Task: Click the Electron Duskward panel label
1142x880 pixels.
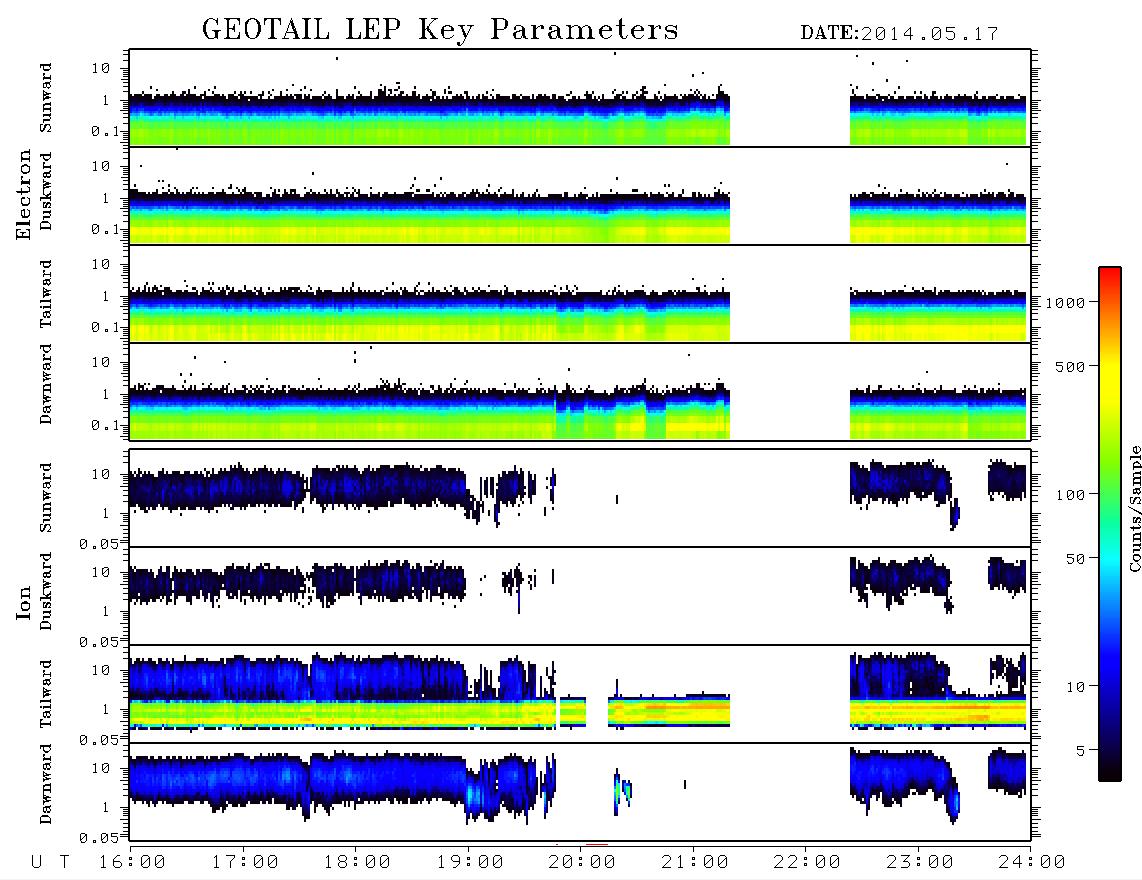Action: (46, 192)
